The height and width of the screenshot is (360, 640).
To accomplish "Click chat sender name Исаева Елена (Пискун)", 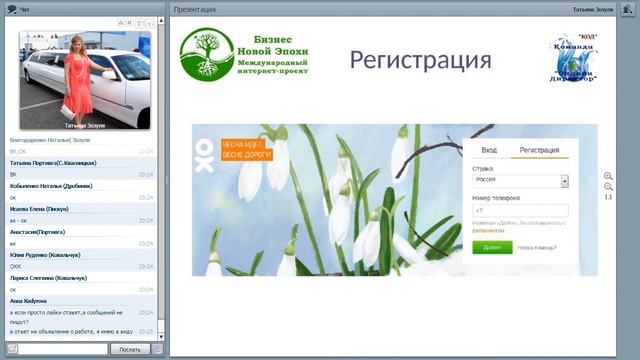I will (x=39, y=209).
